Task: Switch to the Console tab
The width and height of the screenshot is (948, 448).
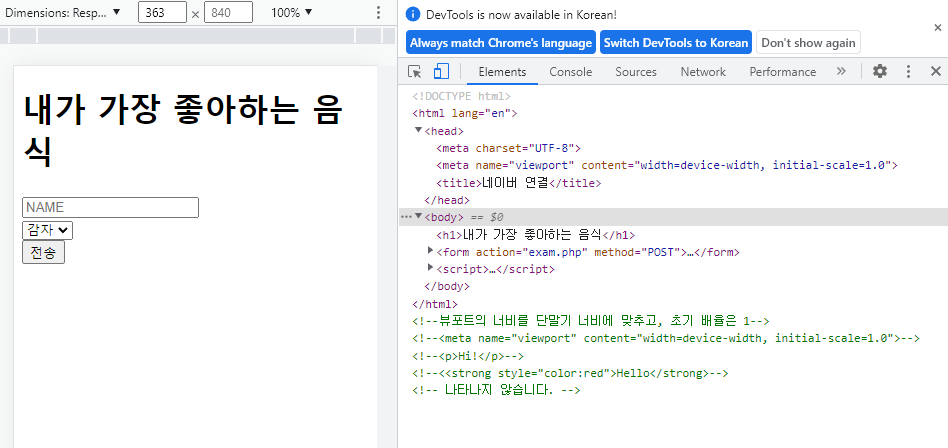Action: (570, 71)
